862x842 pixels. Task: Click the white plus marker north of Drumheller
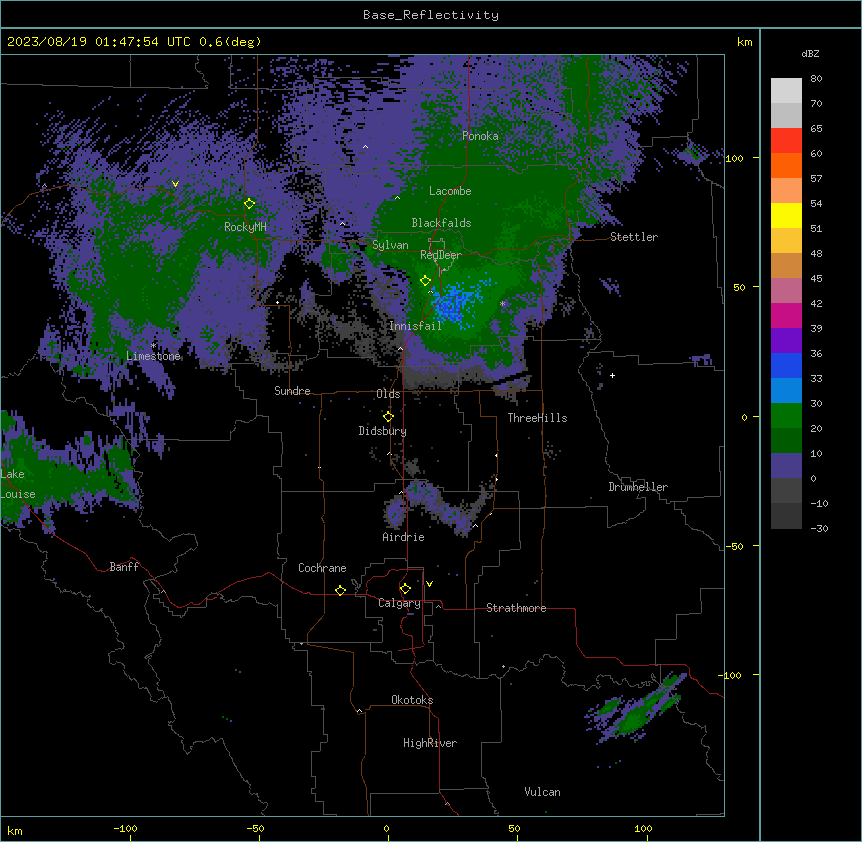(612, 375)
